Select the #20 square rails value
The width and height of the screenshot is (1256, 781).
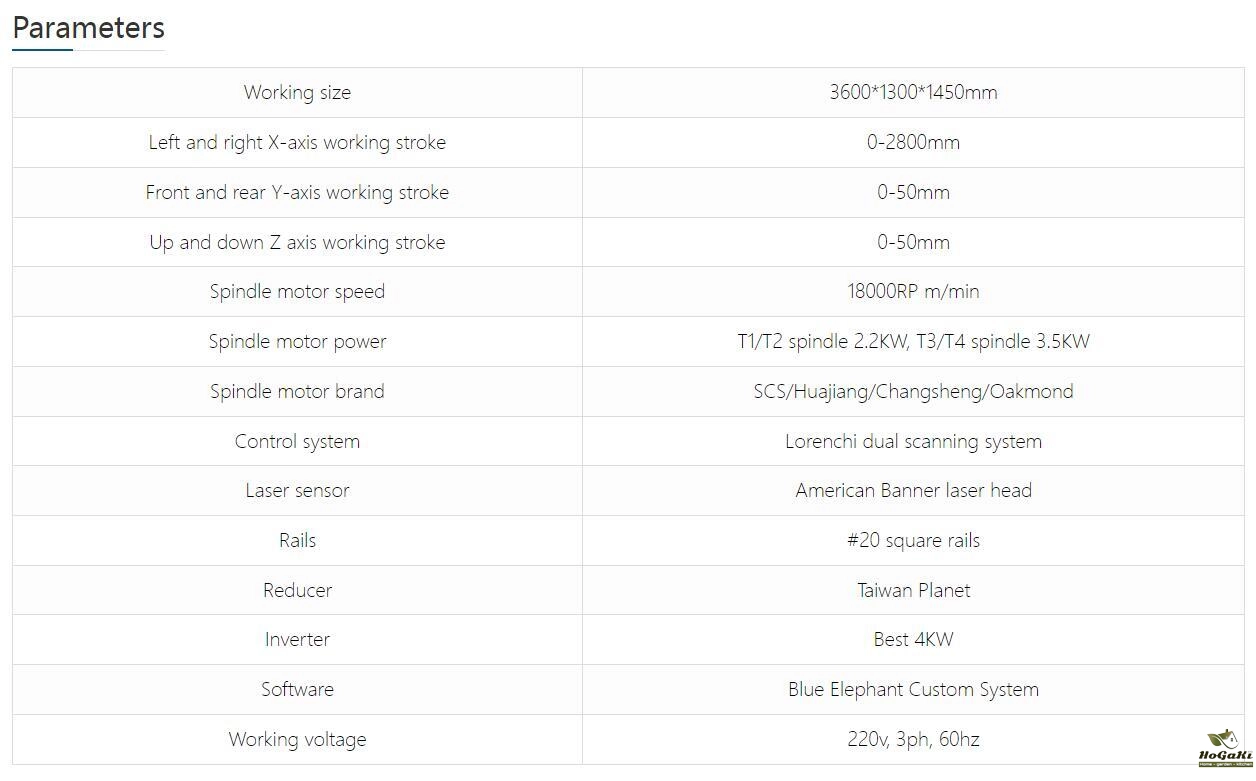(x=913, y=540)
